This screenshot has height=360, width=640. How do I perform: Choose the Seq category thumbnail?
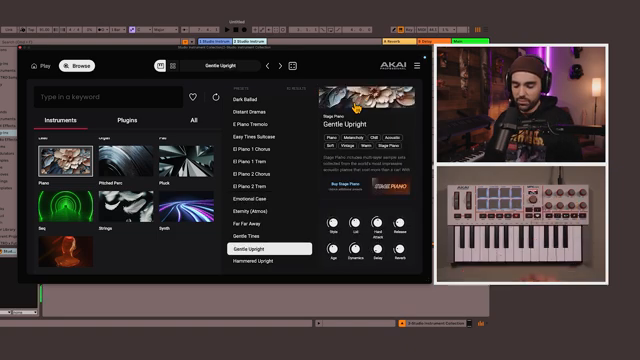[x=65, y=207]
